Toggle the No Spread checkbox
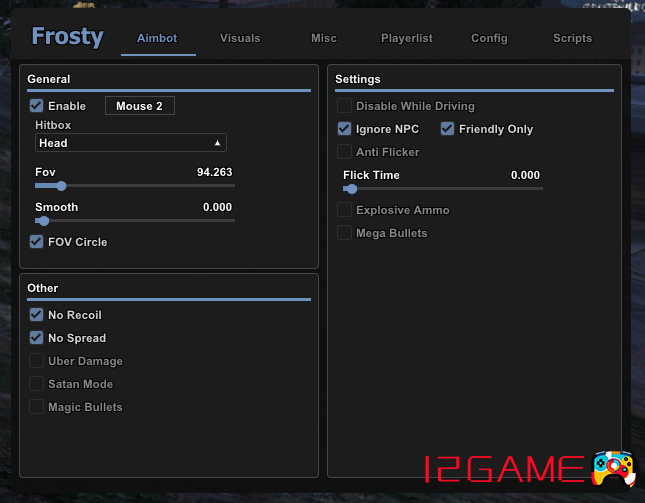The height and width of the screenshot is (503, 645). pyautogui.click(x=37, y=338)
